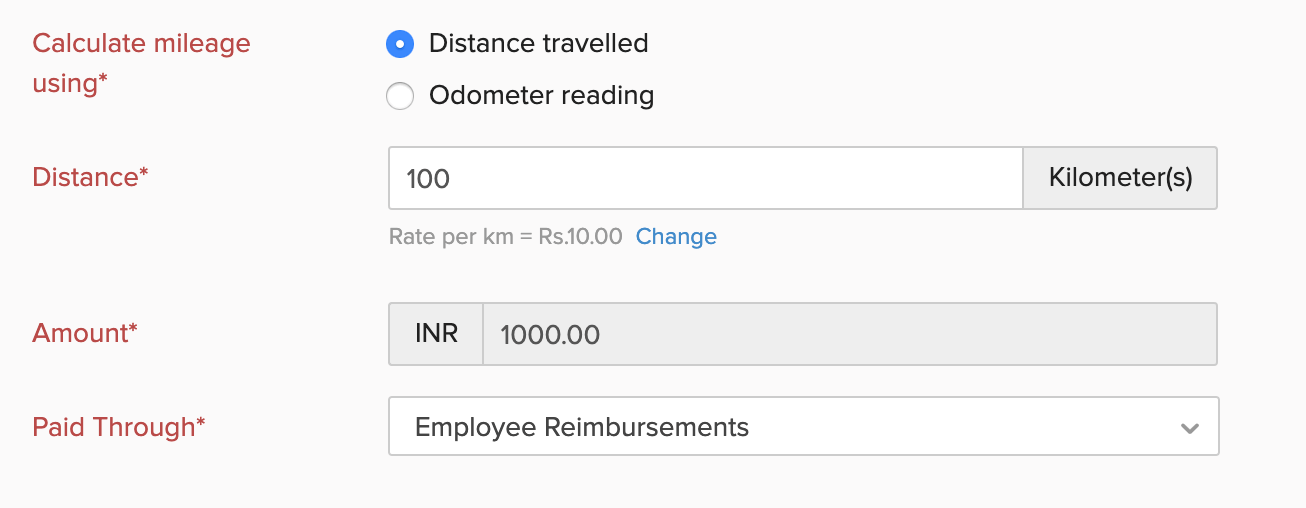Viewport: 1306px width, 508px height.
Task: Focus the Distance input containing 100
Action: click(x=705, y=179)
